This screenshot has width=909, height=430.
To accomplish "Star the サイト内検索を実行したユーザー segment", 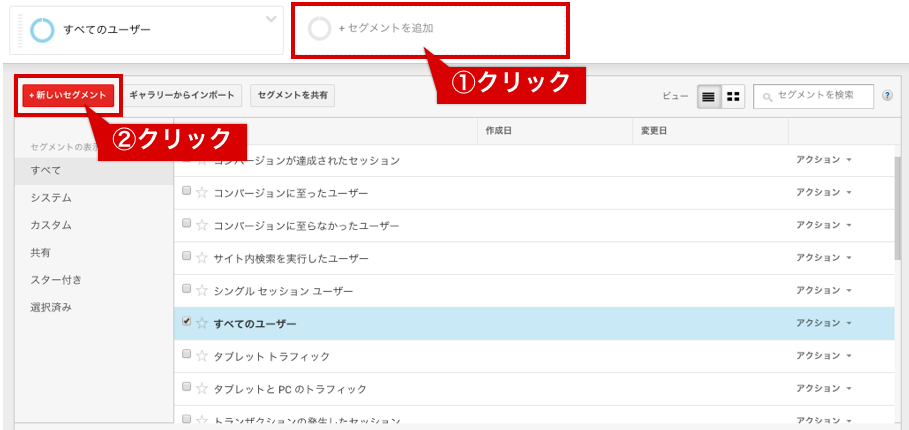I will 201,258.
